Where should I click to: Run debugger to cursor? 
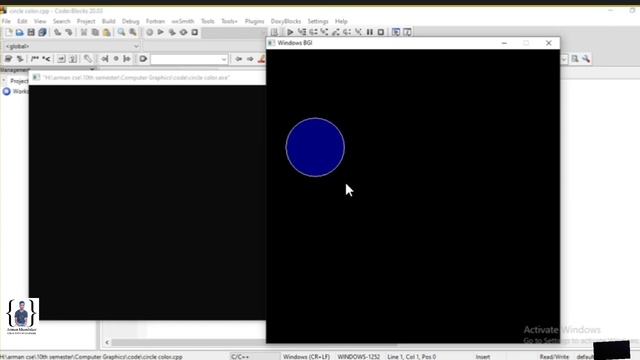(302, 32)
